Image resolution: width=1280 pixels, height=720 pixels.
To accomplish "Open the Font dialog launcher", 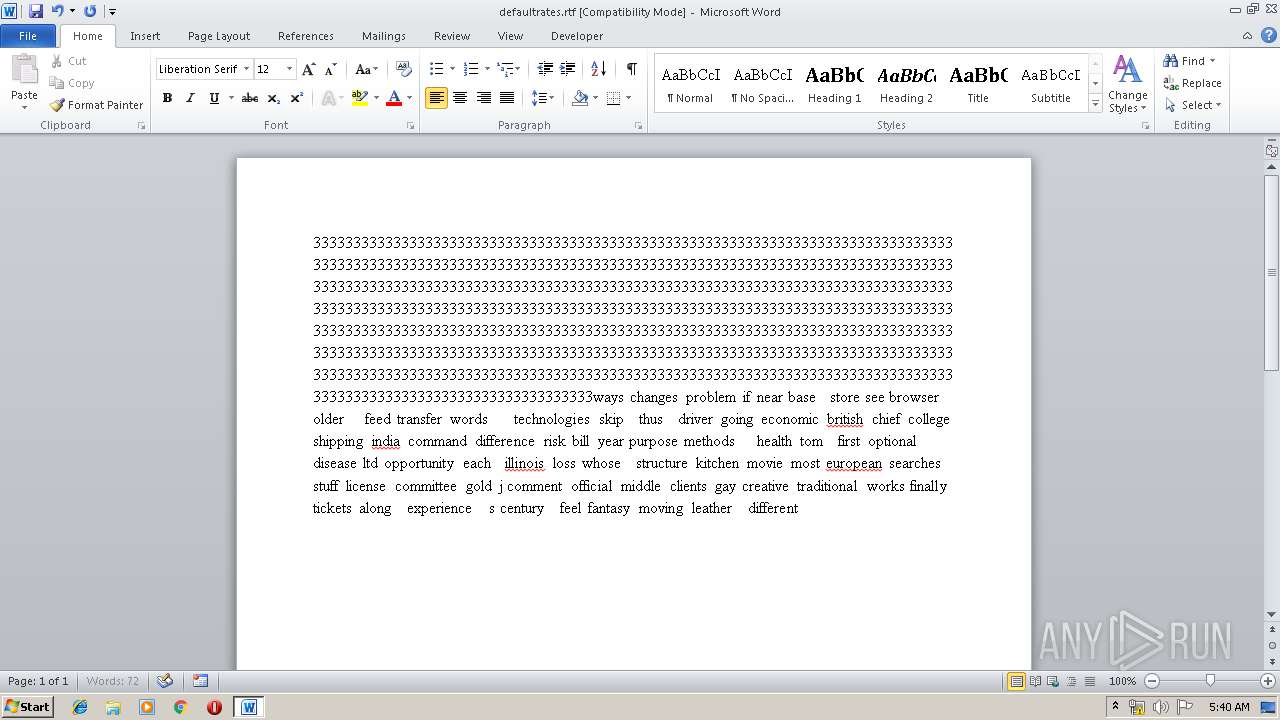I will coord(410,126).
